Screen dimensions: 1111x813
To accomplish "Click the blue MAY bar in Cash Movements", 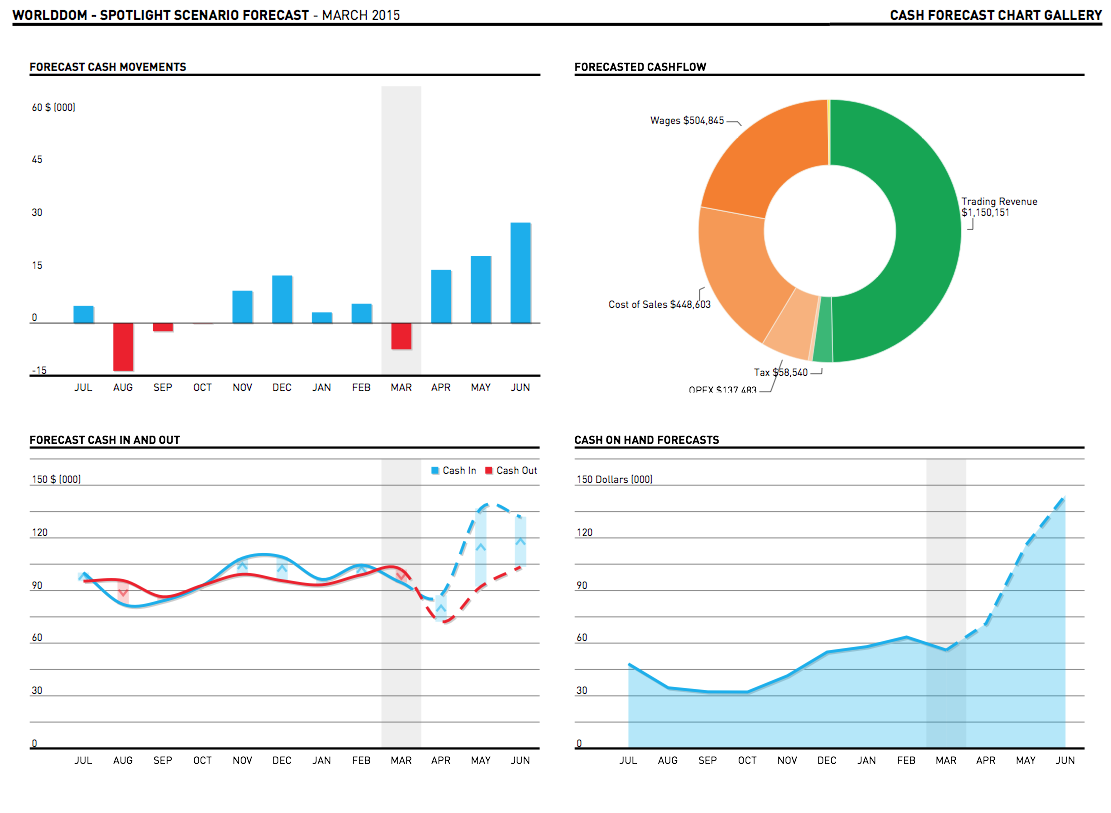I will 481,290.
